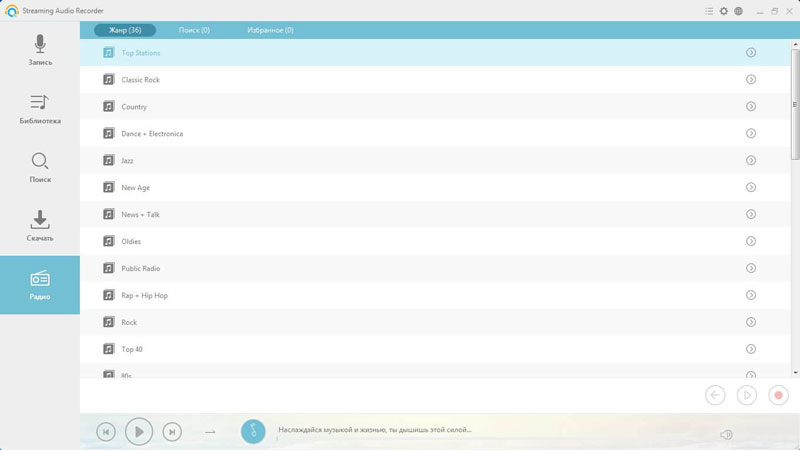Select the Dance + Electronica genre name
Screen dimensions: 800x450
[x=152, y=134]
